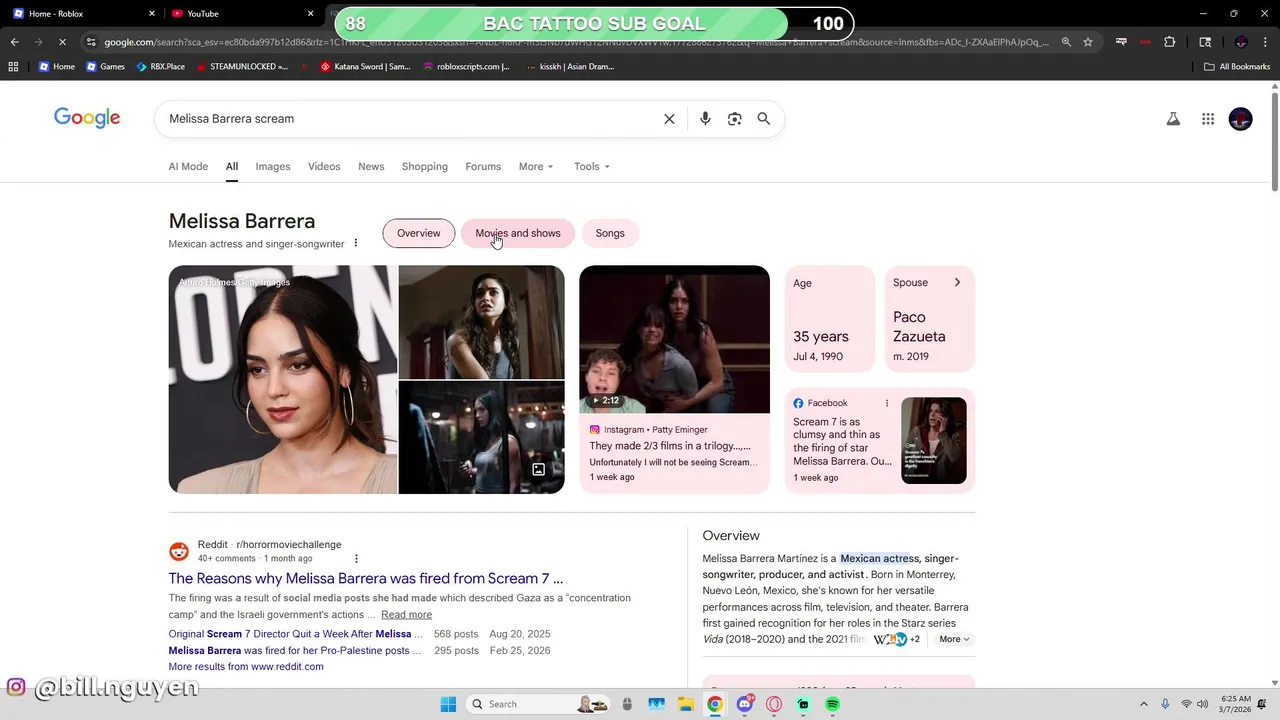Switch to Home - Roblox browser tab
This screenshot has width=1280, height=720.
tap(82, 13)
